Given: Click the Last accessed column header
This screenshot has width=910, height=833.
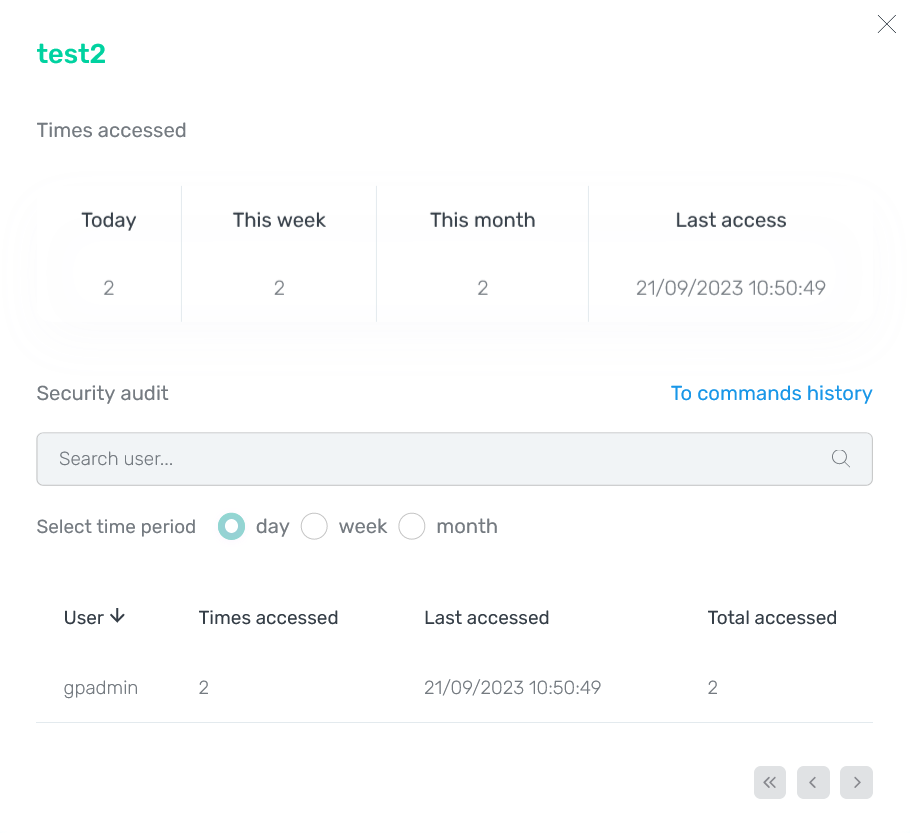Looking at the screenshot, I should pyautogui.click(x=486, y=617).
